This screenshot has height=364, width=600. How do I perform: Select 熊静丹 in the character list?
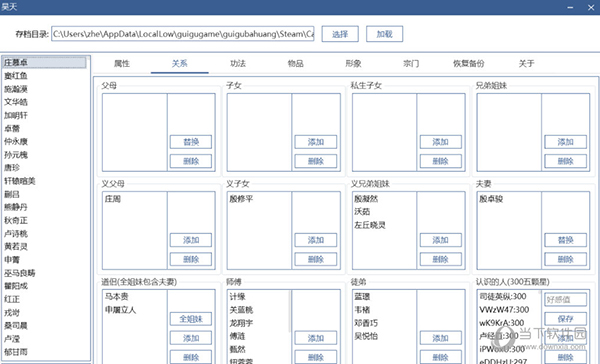pos(16,207)
